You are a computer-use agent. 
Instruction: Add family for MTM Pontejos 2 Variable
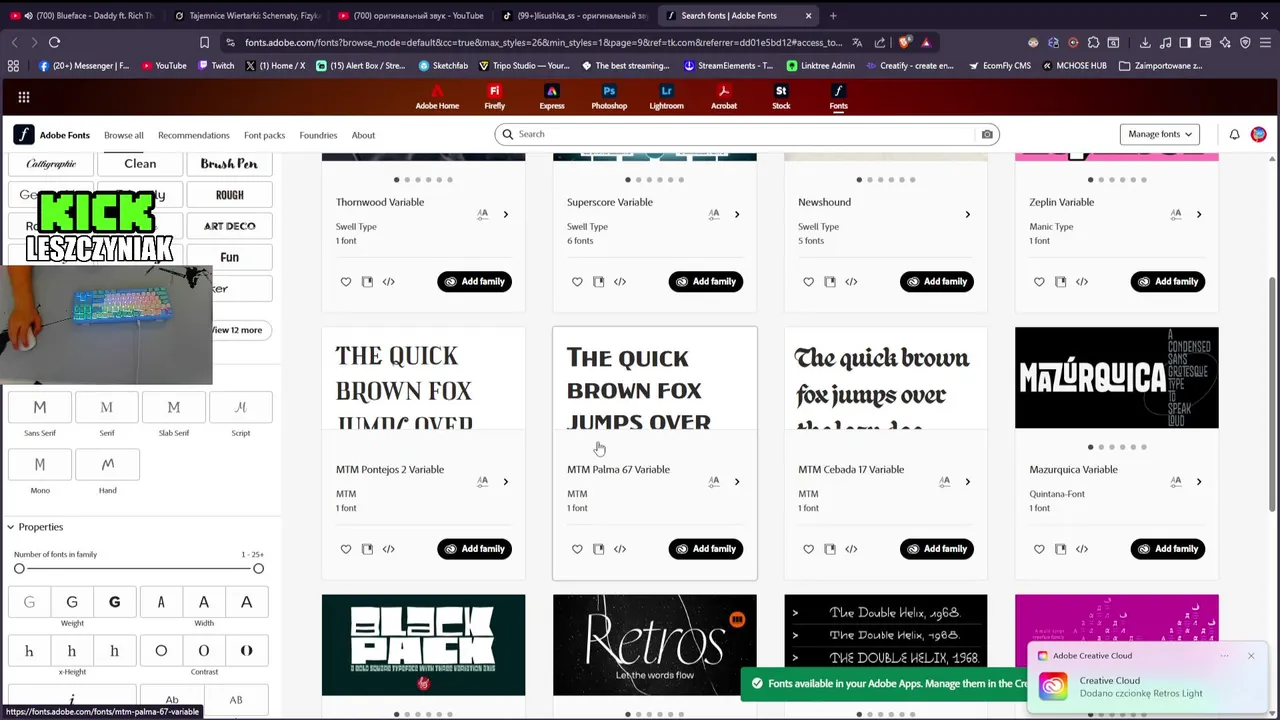click(474, 549)
